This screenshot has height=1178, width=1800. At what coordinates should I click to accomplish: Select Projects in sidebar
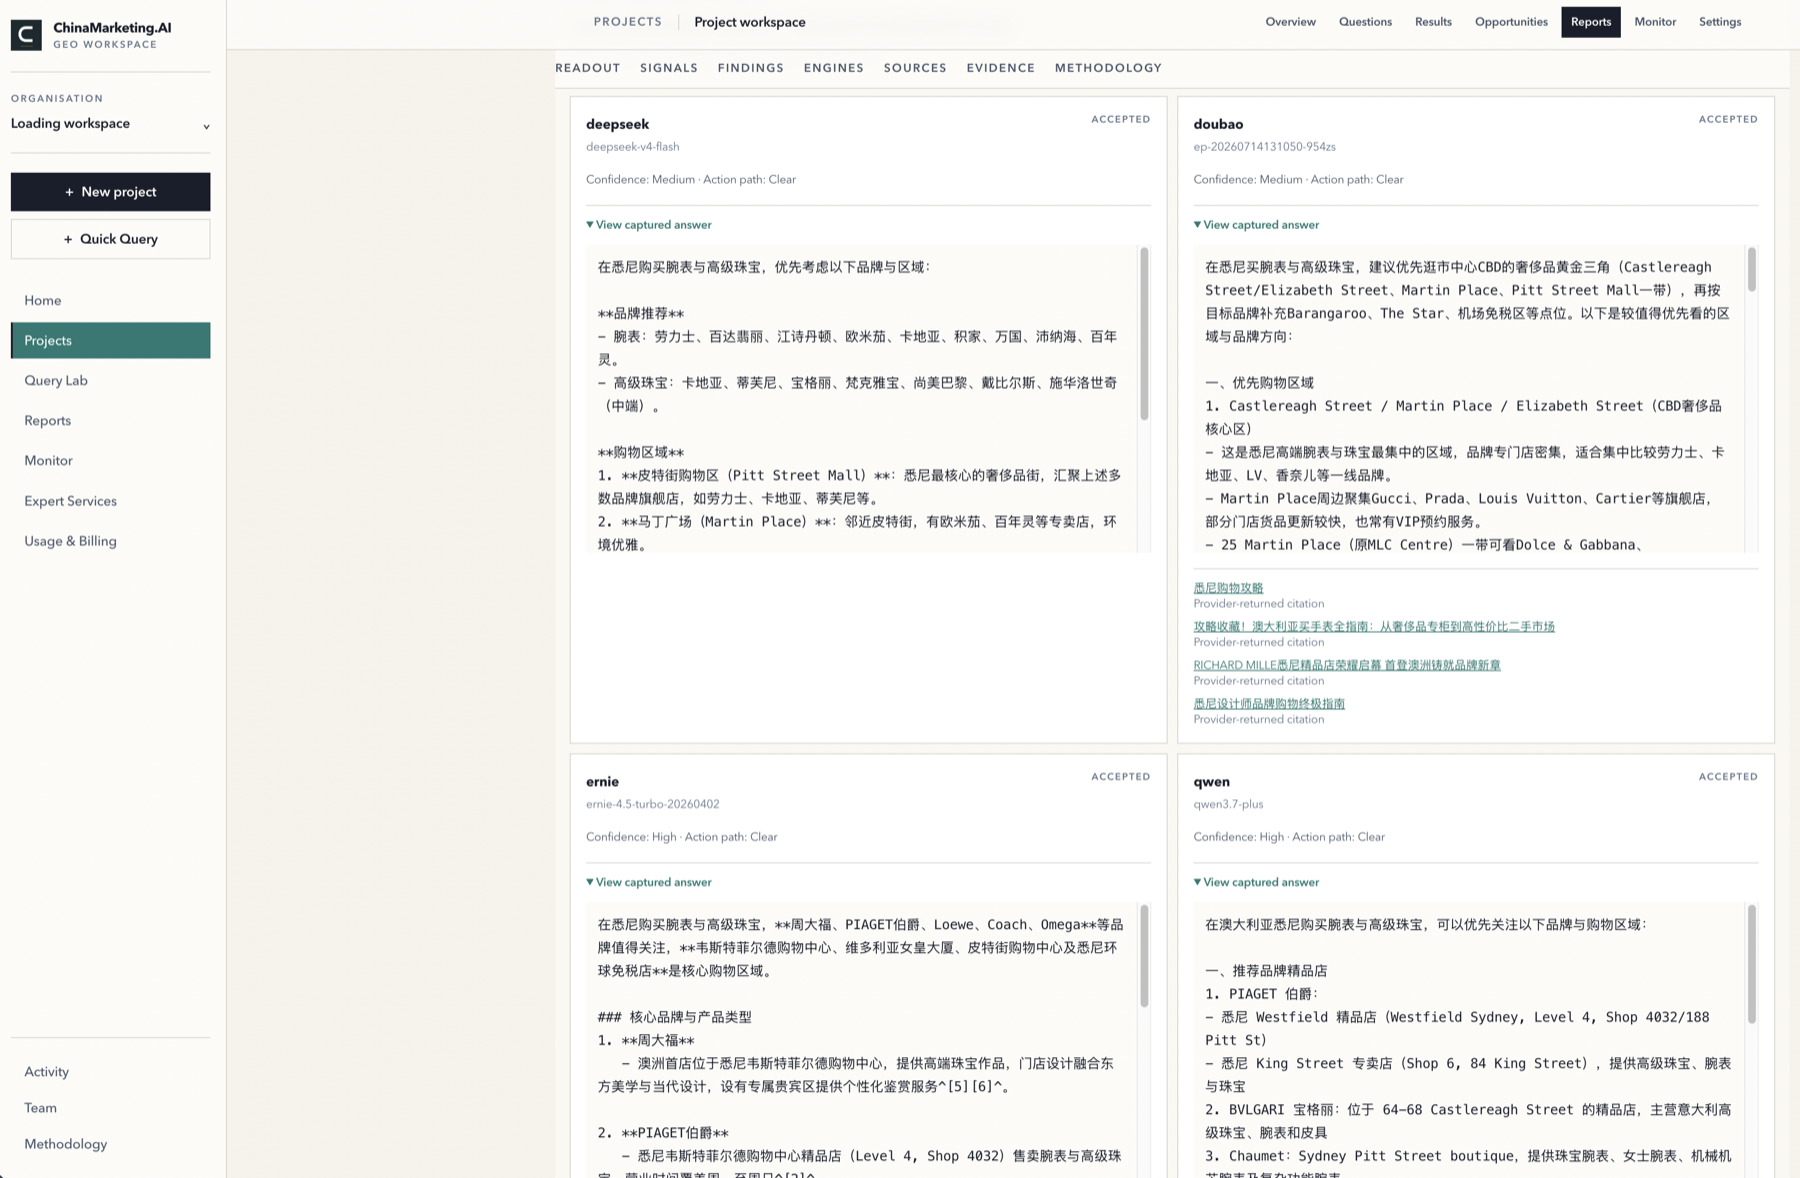click(x=110, y=340)
